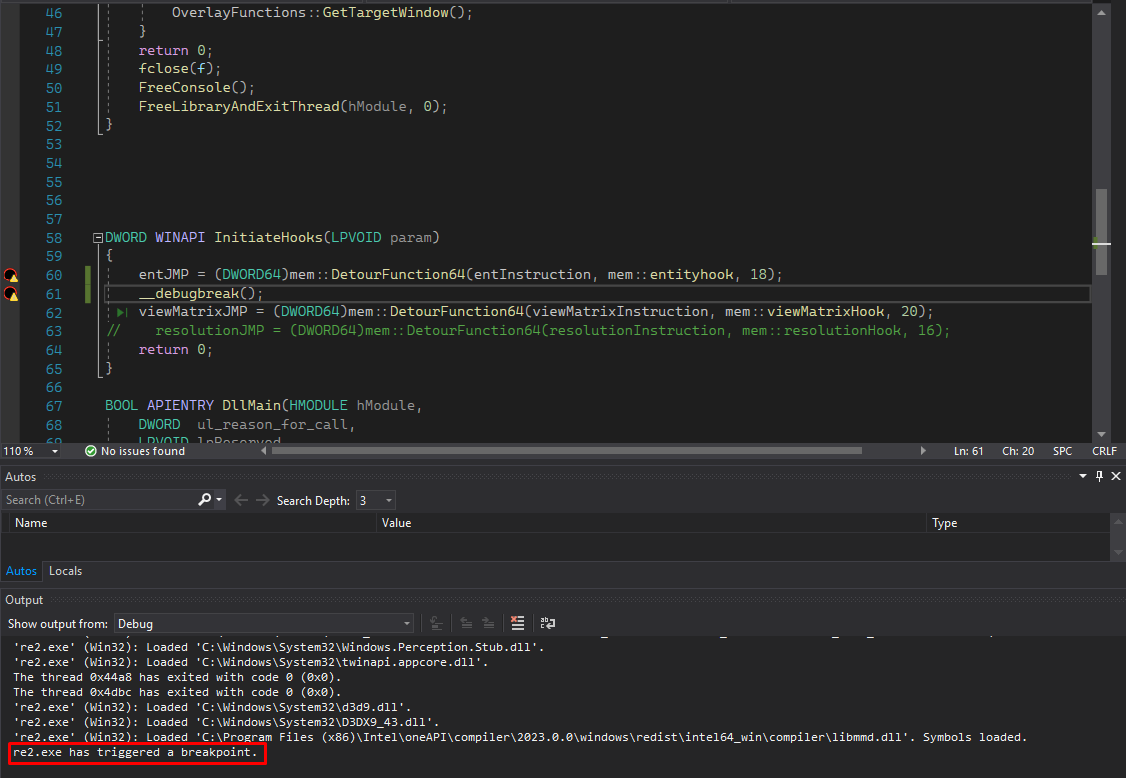This screenshot has width=1126, height=778.
Task: Click the Autos search magnifier icon
Action: (x=205, y=499)
